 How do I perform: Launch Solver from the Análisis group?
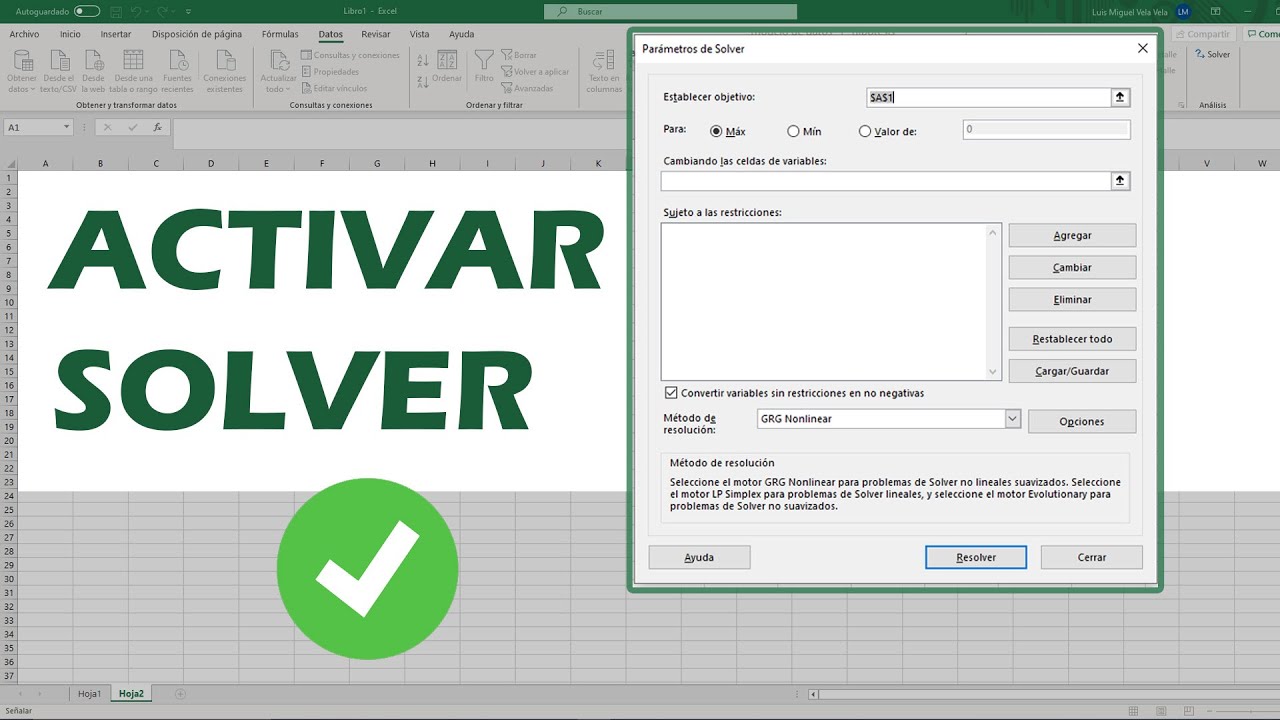click(x=1213, y=55)
